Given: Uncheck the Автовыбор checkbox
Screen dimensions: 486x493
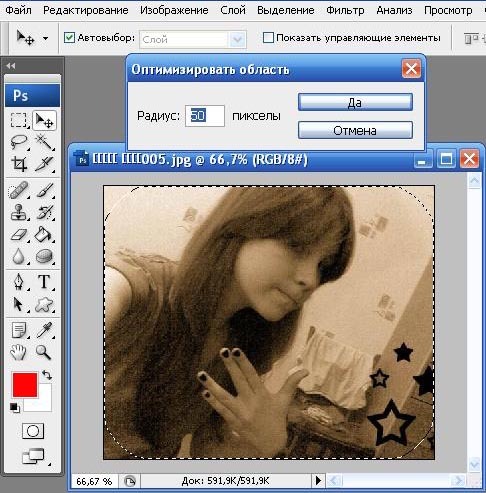Looking at the screenshot, I should click(69, 38).
